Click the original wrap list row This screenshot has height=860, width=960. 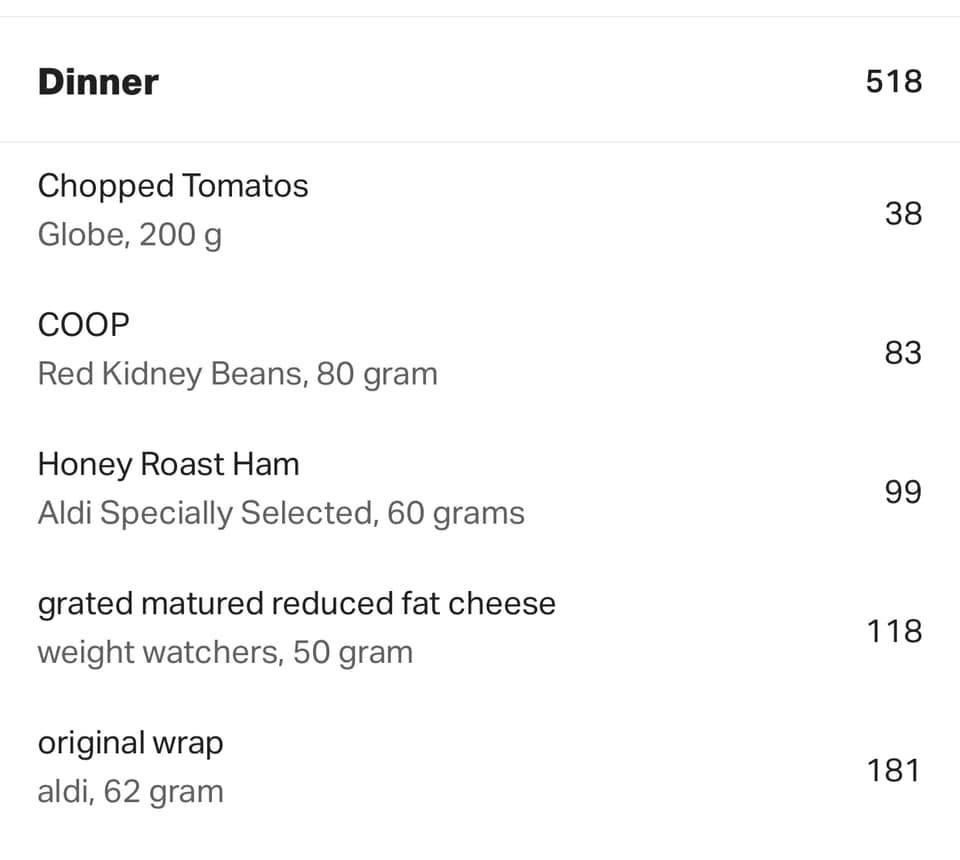(x=480, y=767)
